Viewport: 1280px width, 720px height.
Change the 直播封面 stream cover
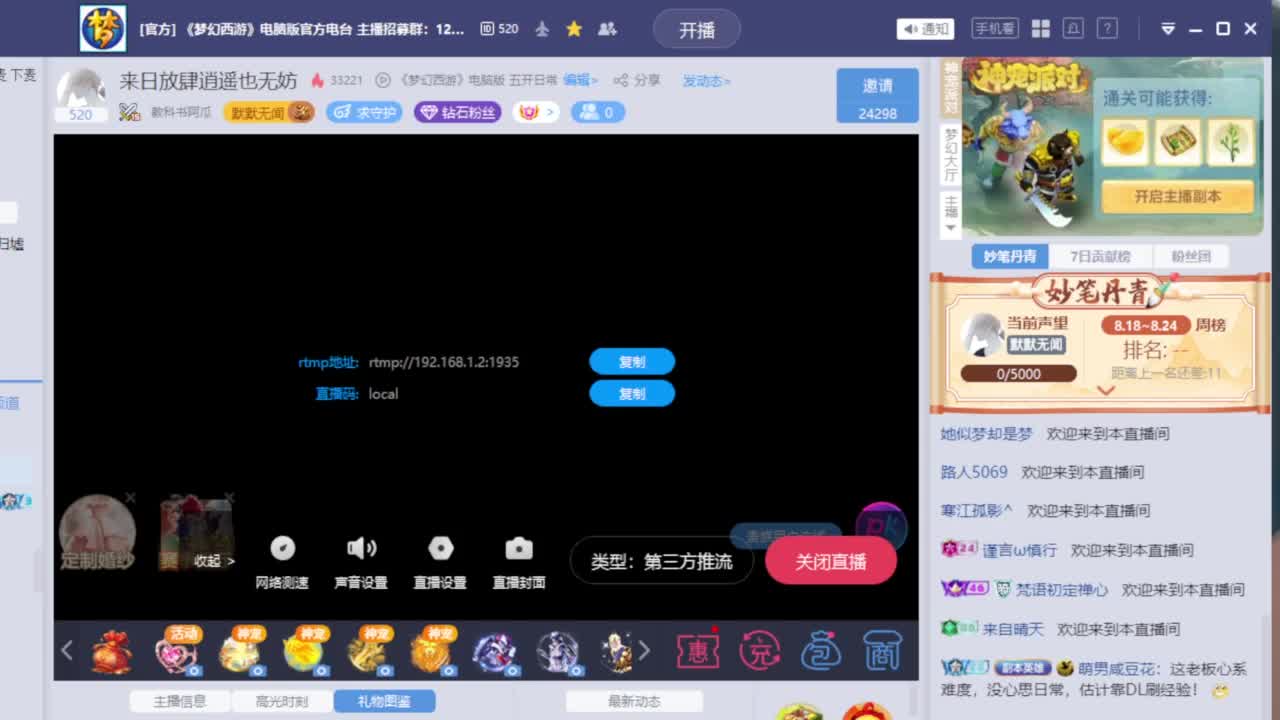pyautogui.click(x=518, y=560)
